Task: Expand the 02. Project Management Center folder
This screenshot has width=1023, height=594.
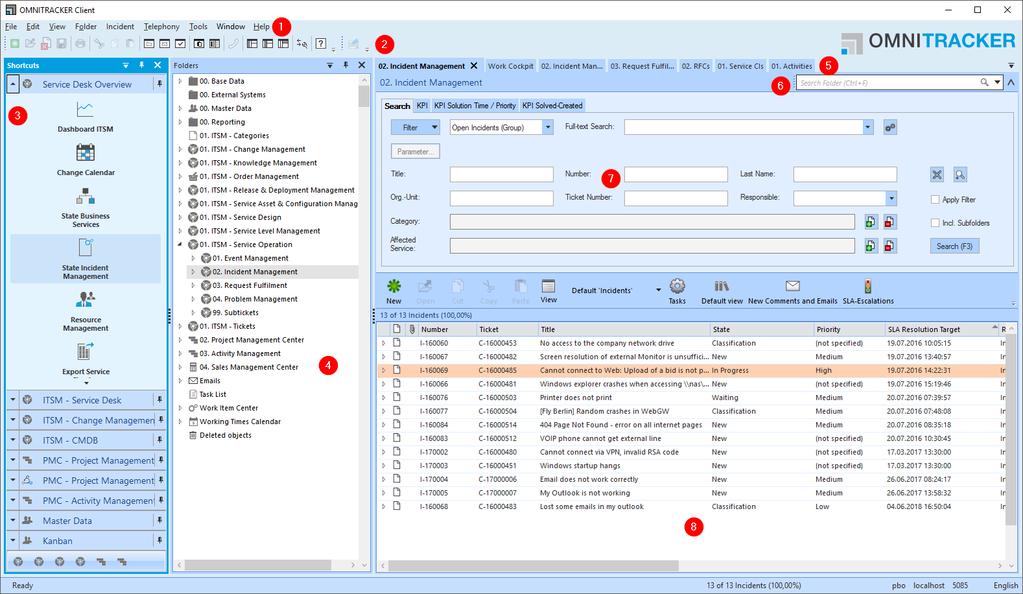Action: tap(180, 340)
